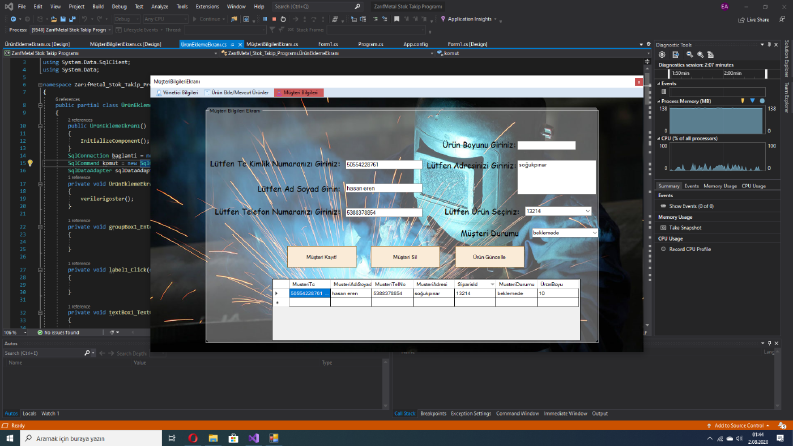Screen dimensions: 793x446
Task: Click Visual Studio icon in Windows taskbar
Action: click(x=254, y=438)
